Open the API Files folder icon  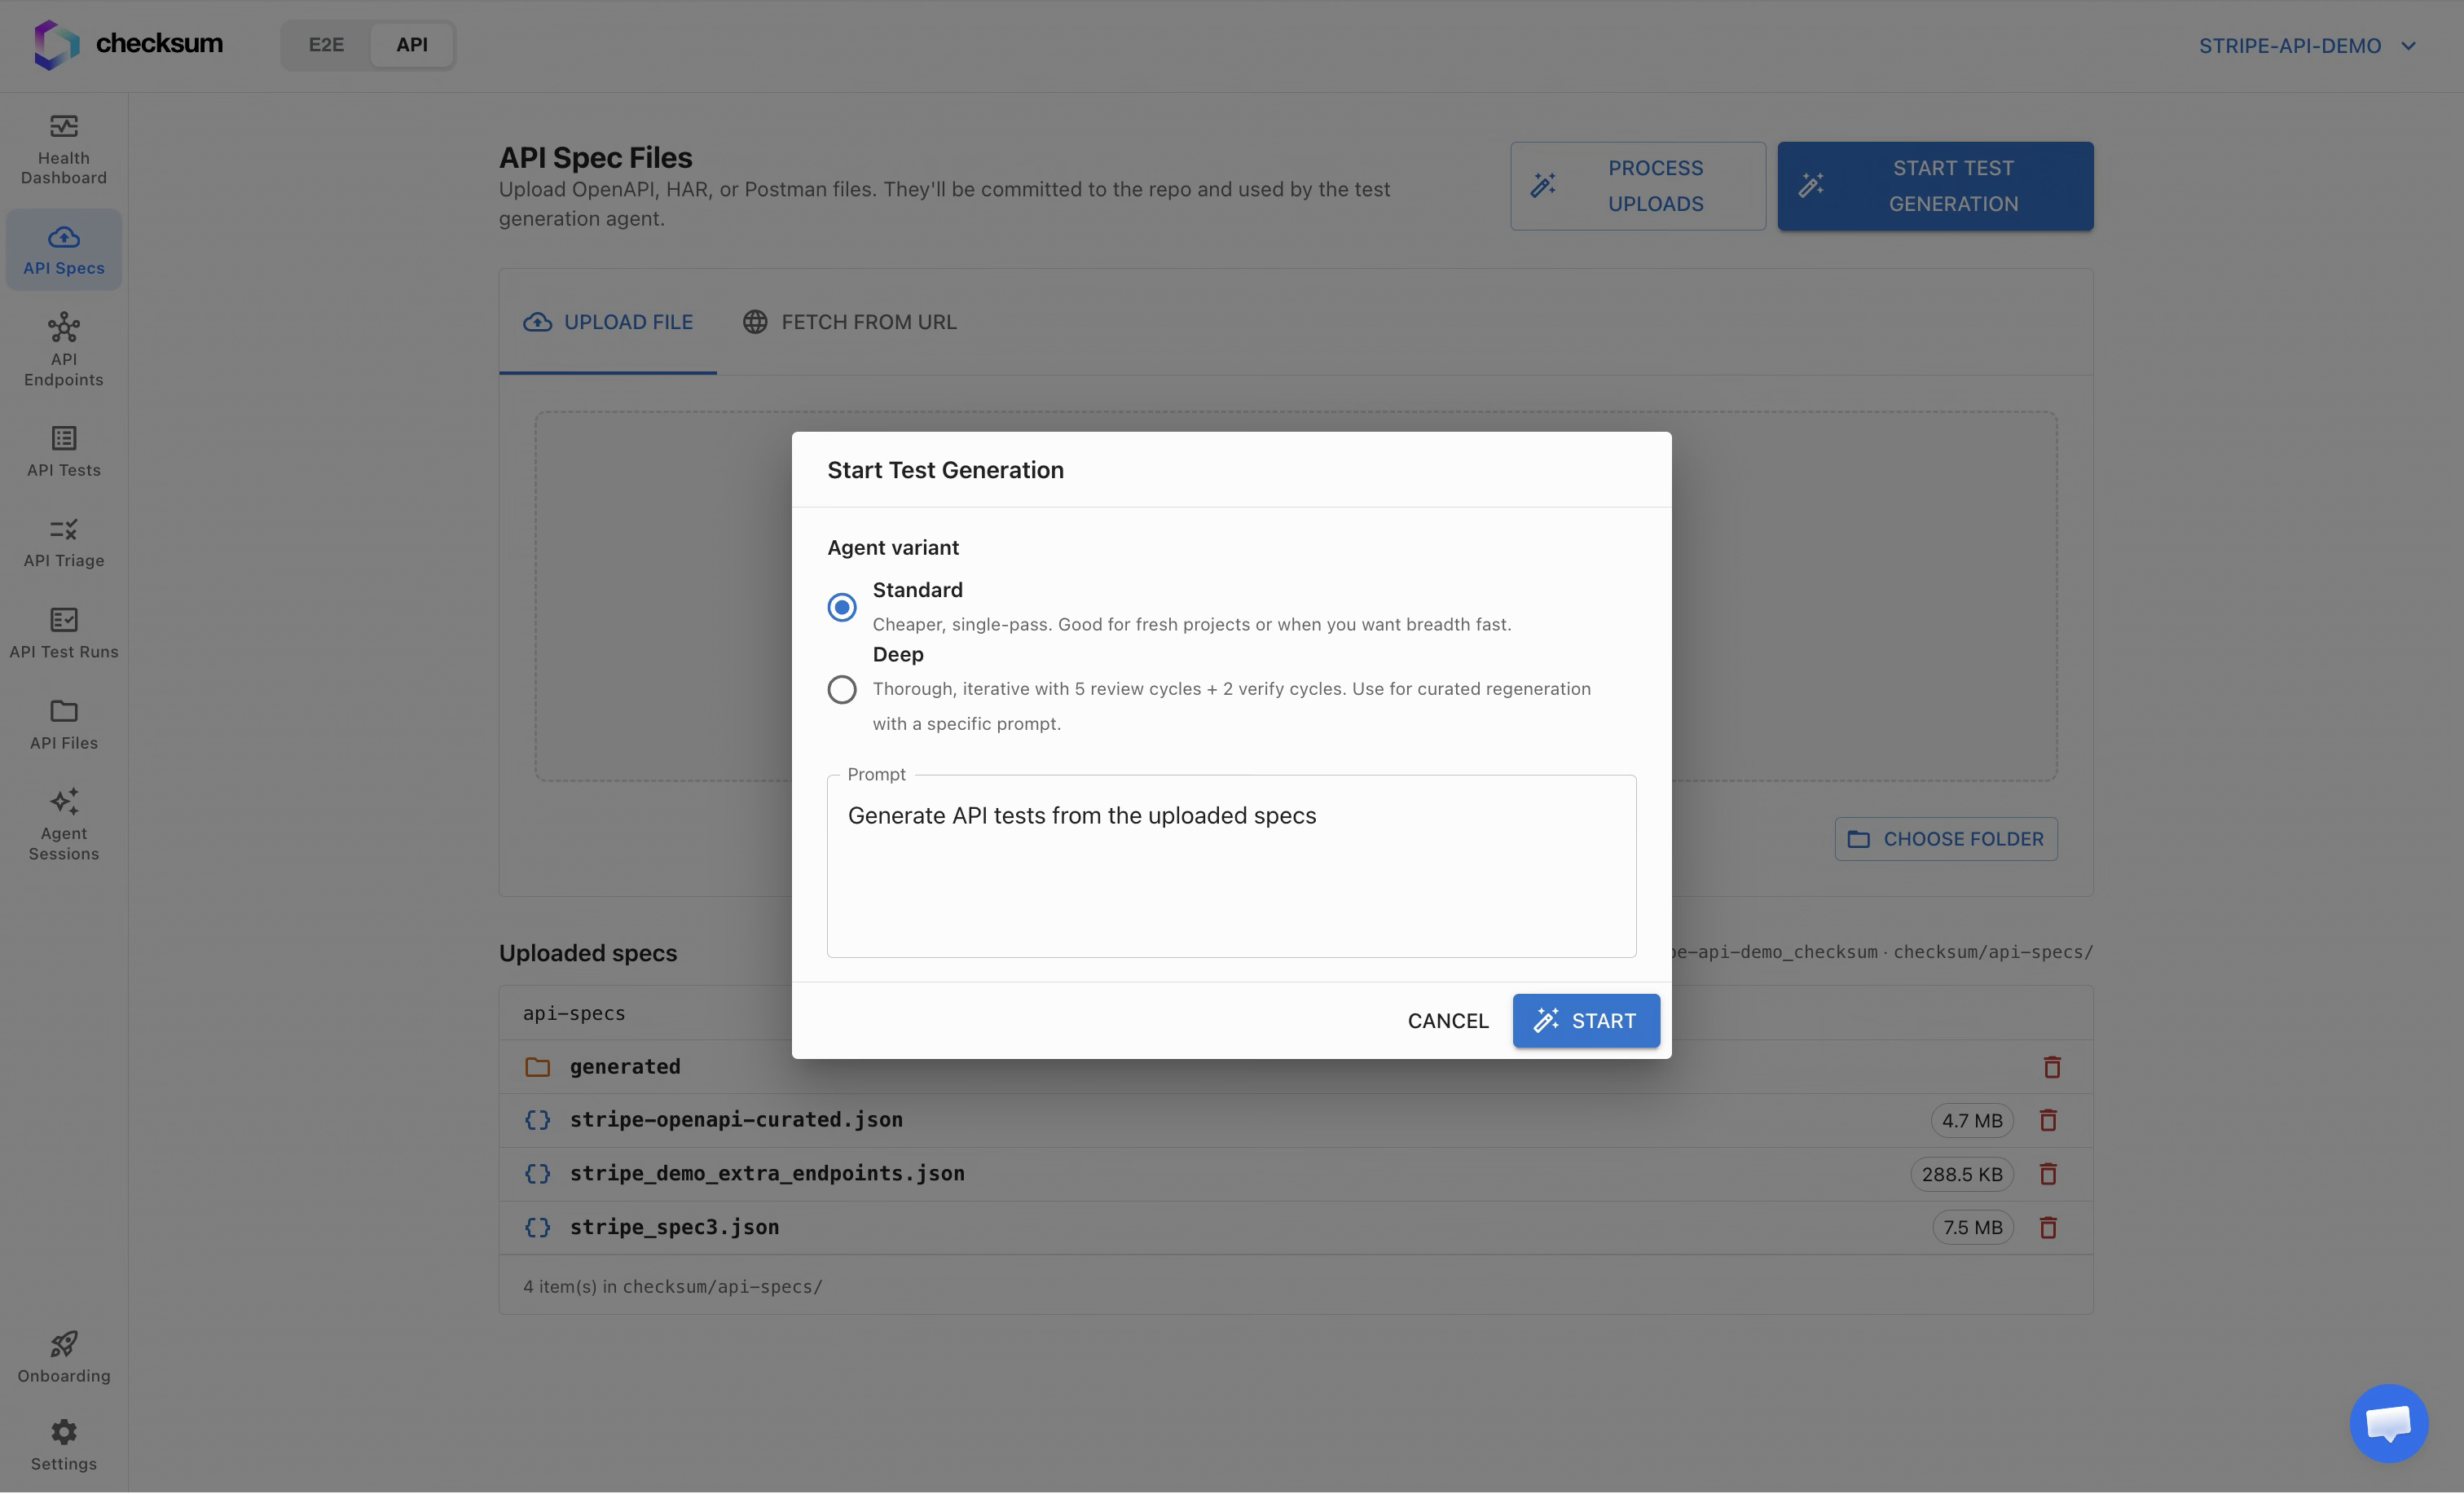click(64, 711)
